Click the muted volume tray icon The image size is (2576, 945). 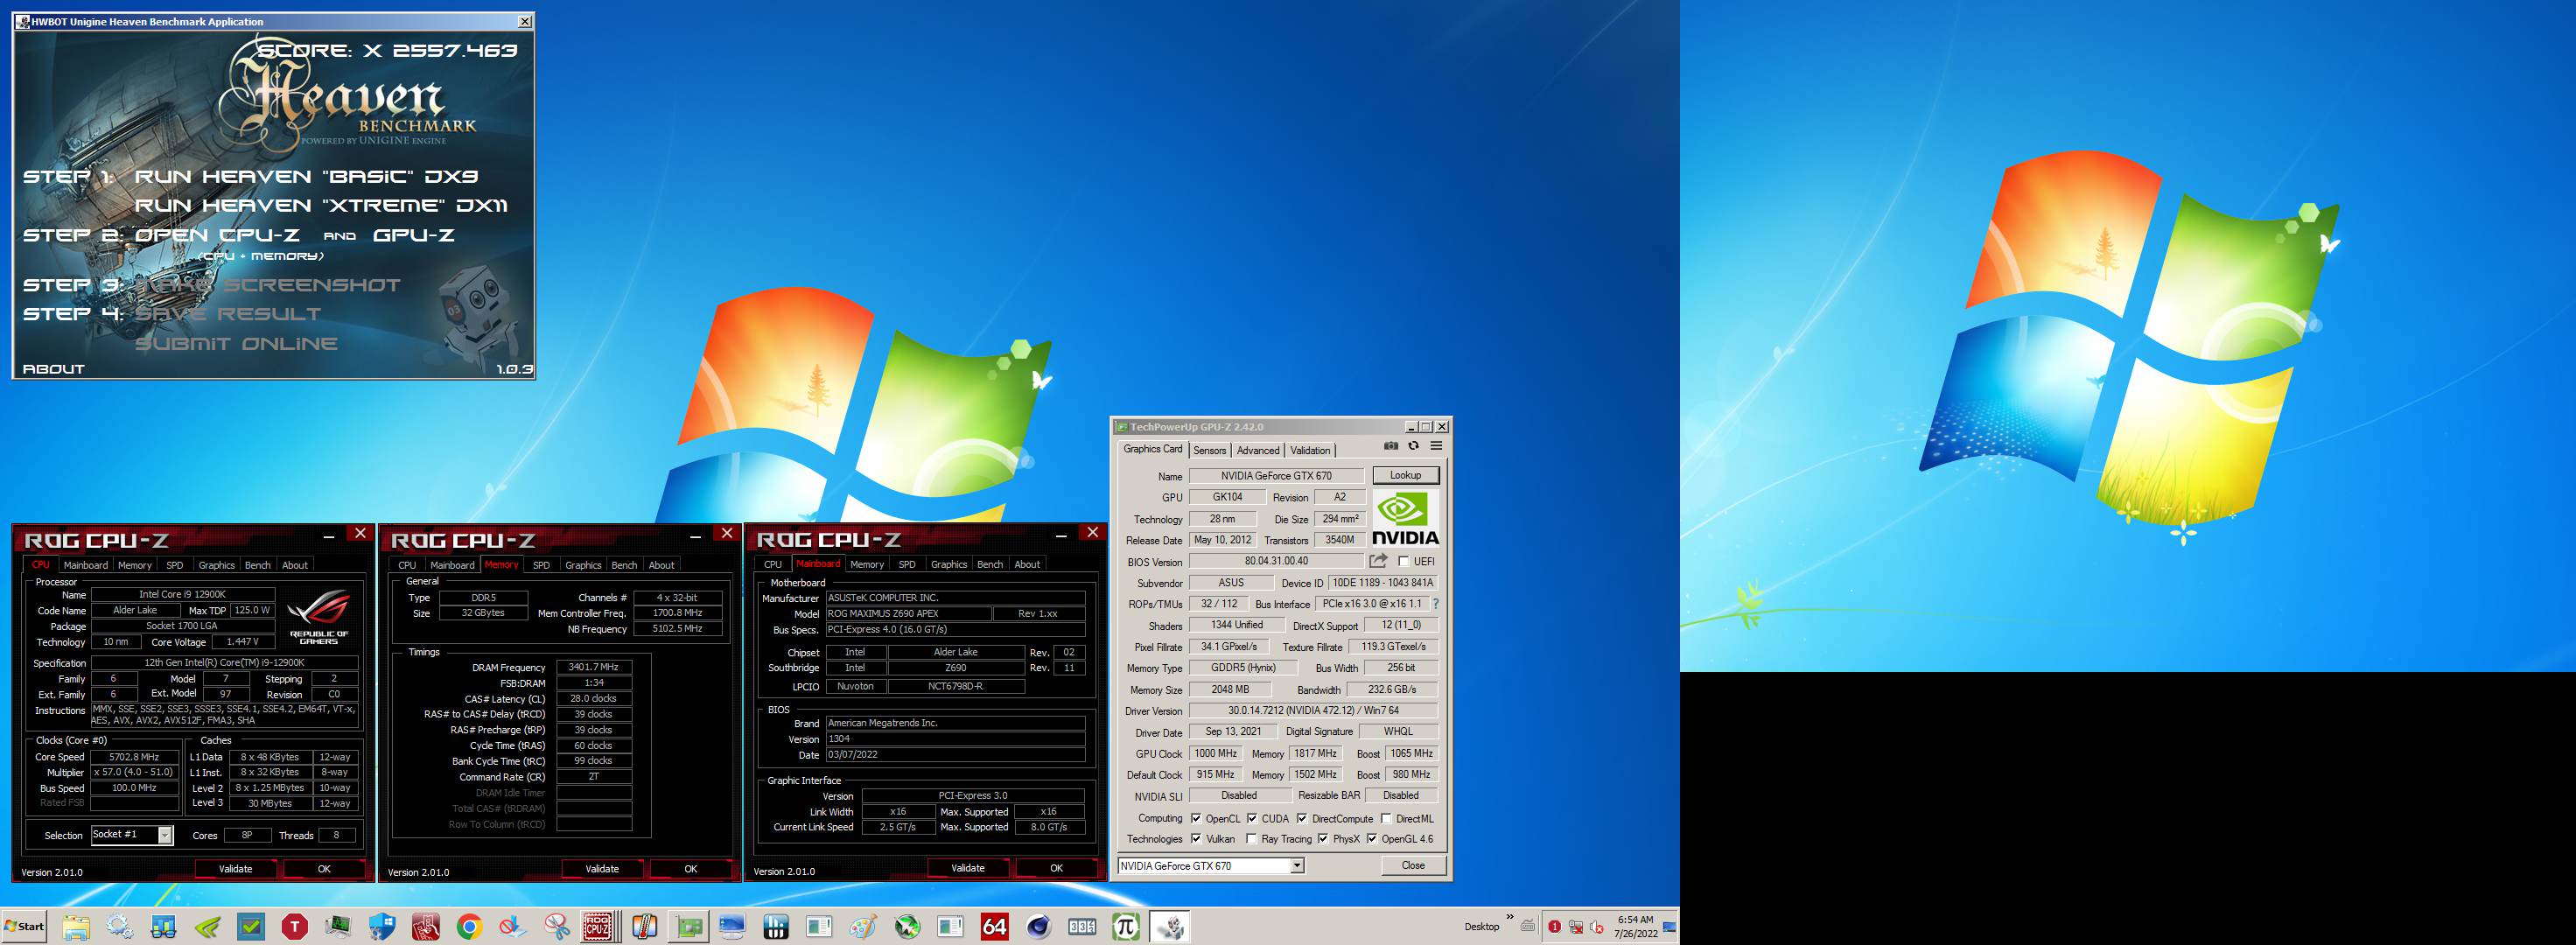coord(1596,927)
